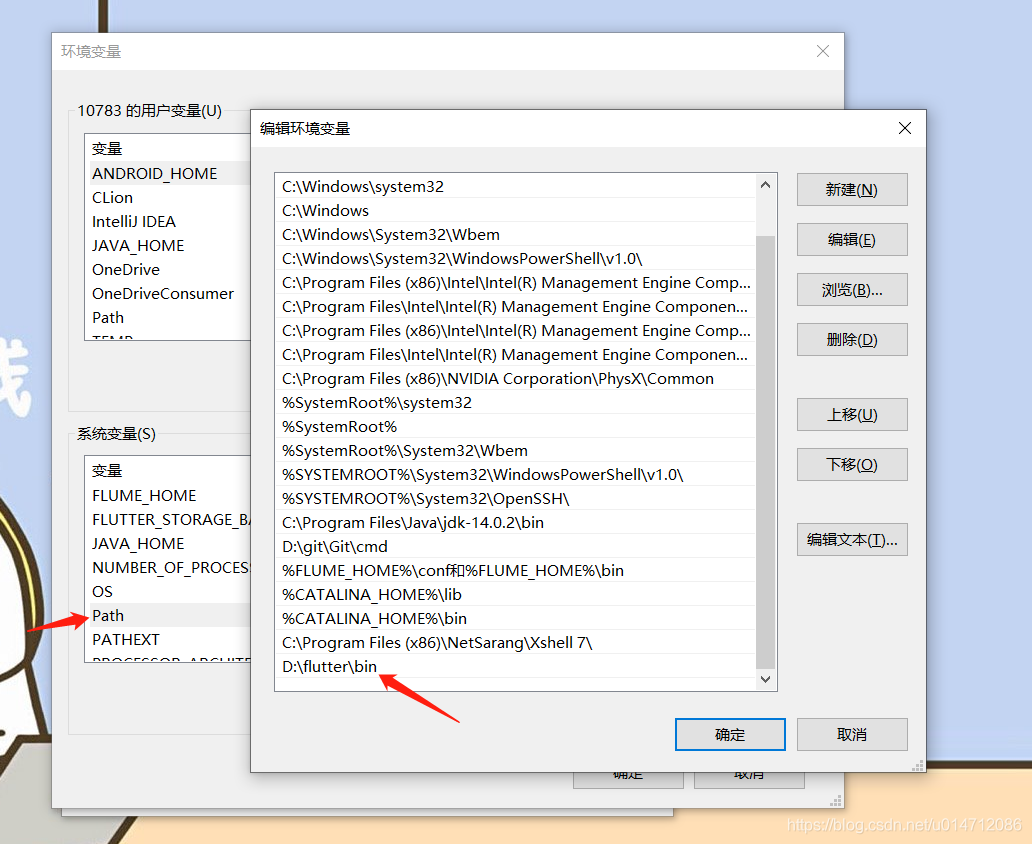Move entry up with 上移(U)

coord(852,415)
